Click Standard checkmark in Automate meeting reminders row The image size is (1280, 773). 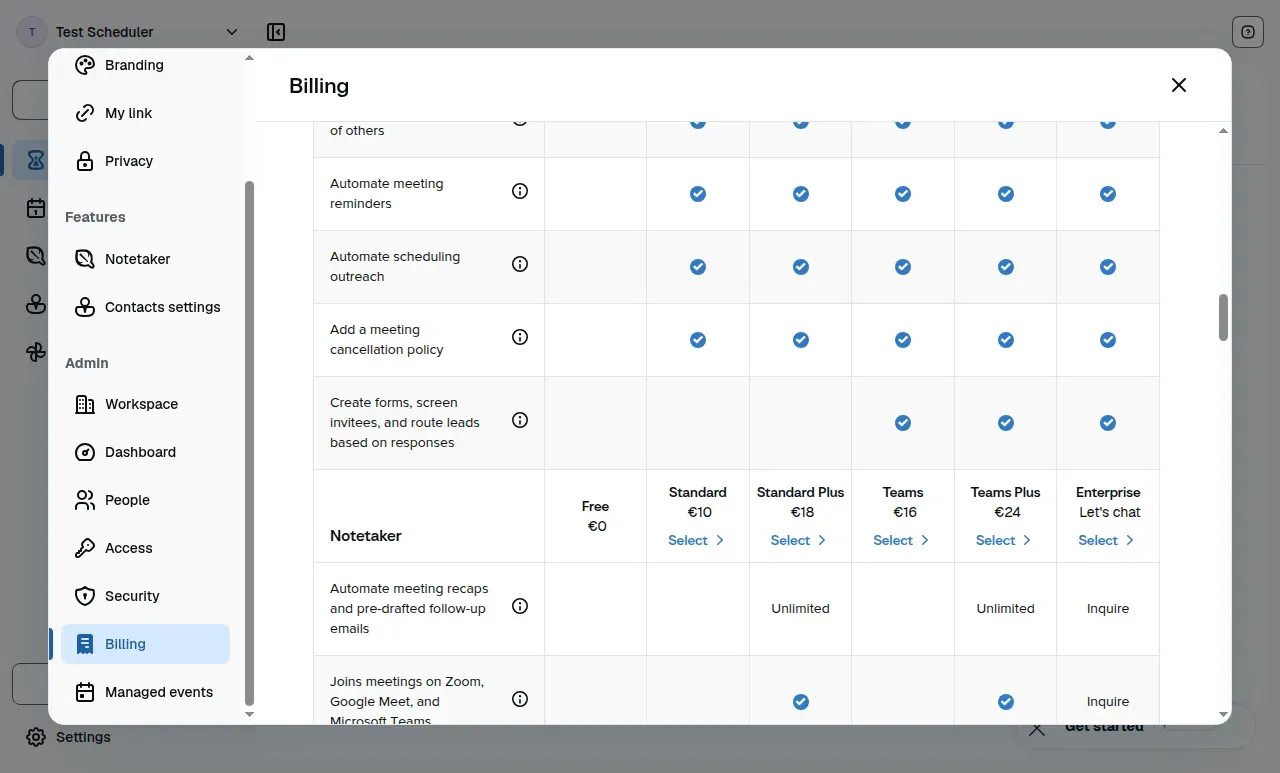[x=698, y=194]
